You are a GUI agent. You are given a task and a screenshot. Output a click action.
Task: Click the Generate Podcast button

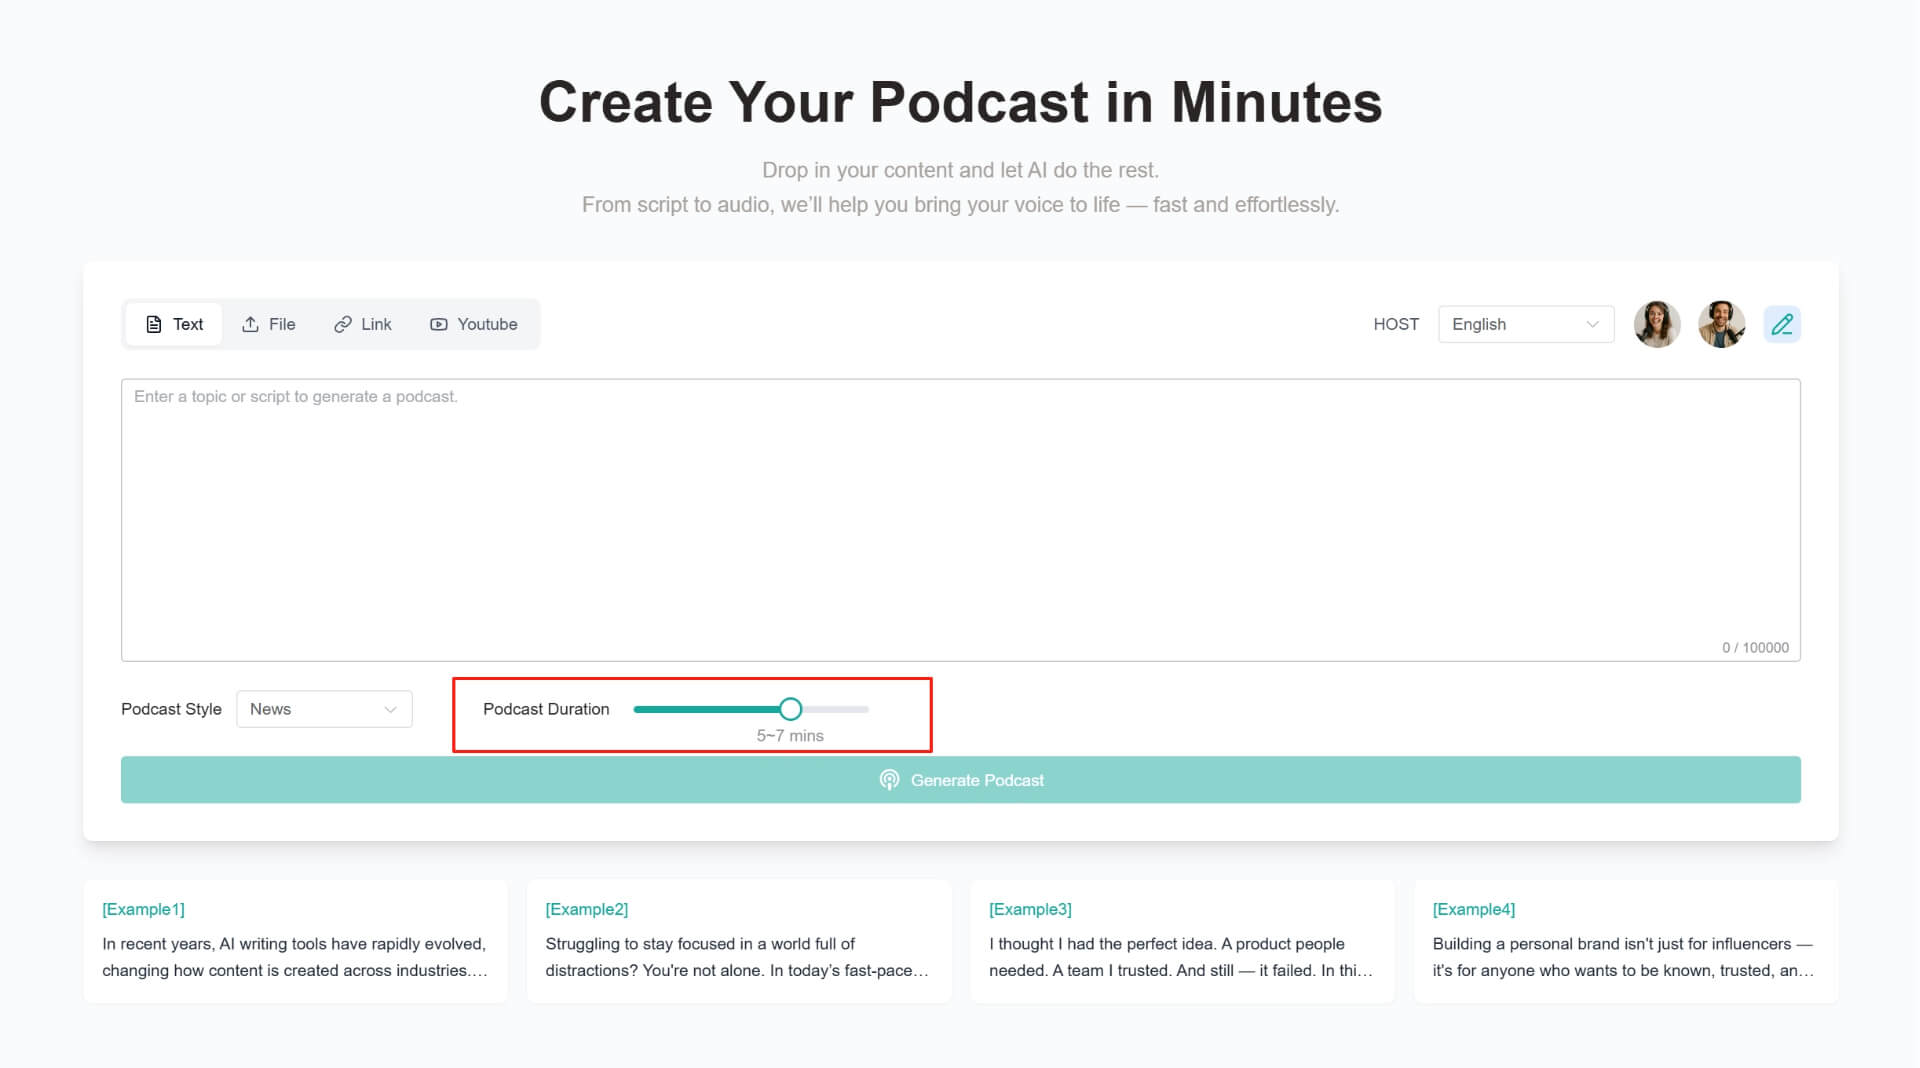point(961,780)
